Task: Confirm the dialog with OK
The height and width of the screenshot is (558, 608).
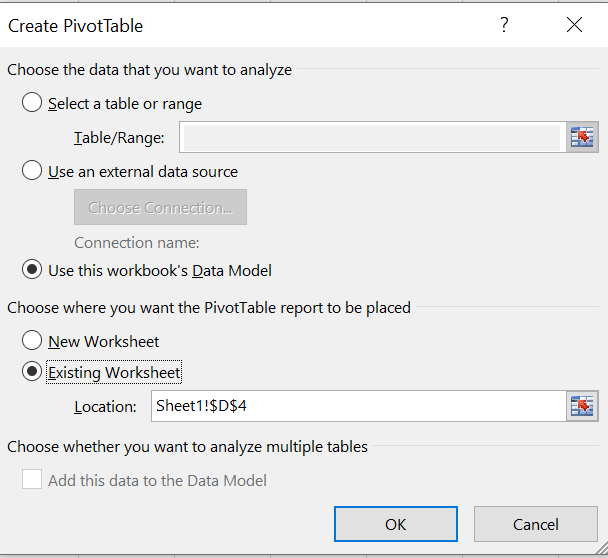Action: tap(395, 524)
